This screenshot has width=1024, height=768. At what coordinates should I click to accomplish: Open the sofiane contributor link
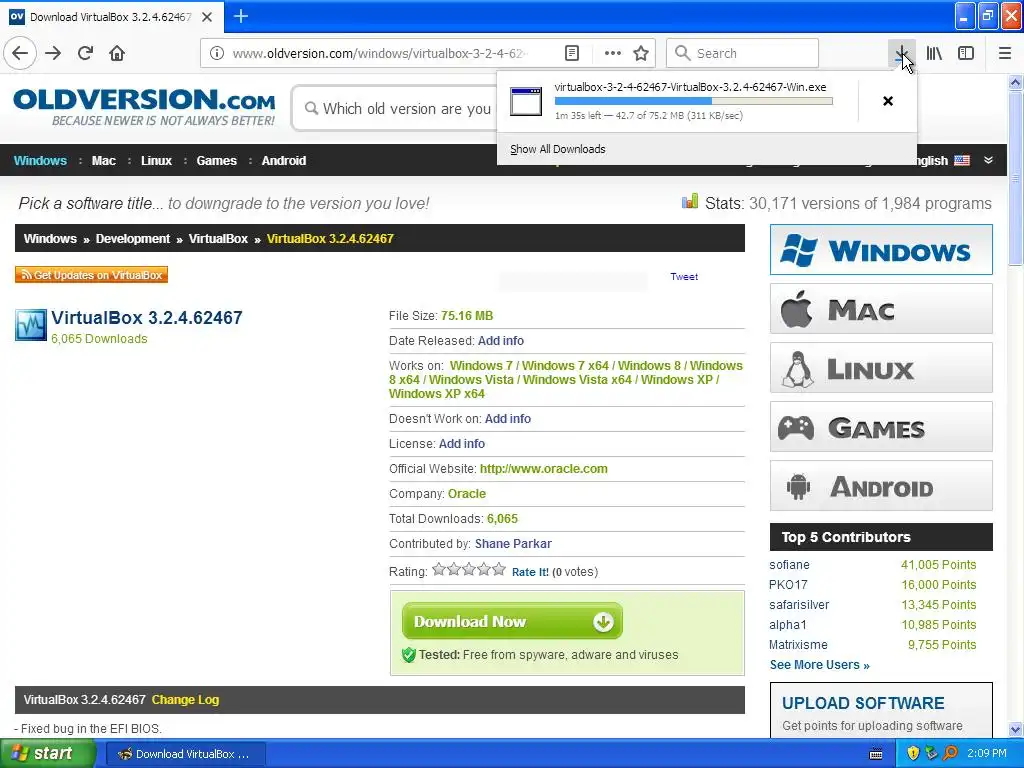pos(789,564)
